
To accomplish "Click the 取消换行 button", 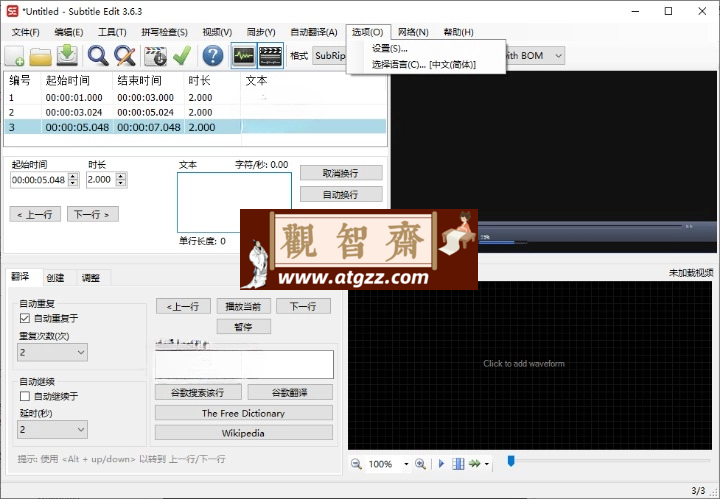I will pos(341,173).
